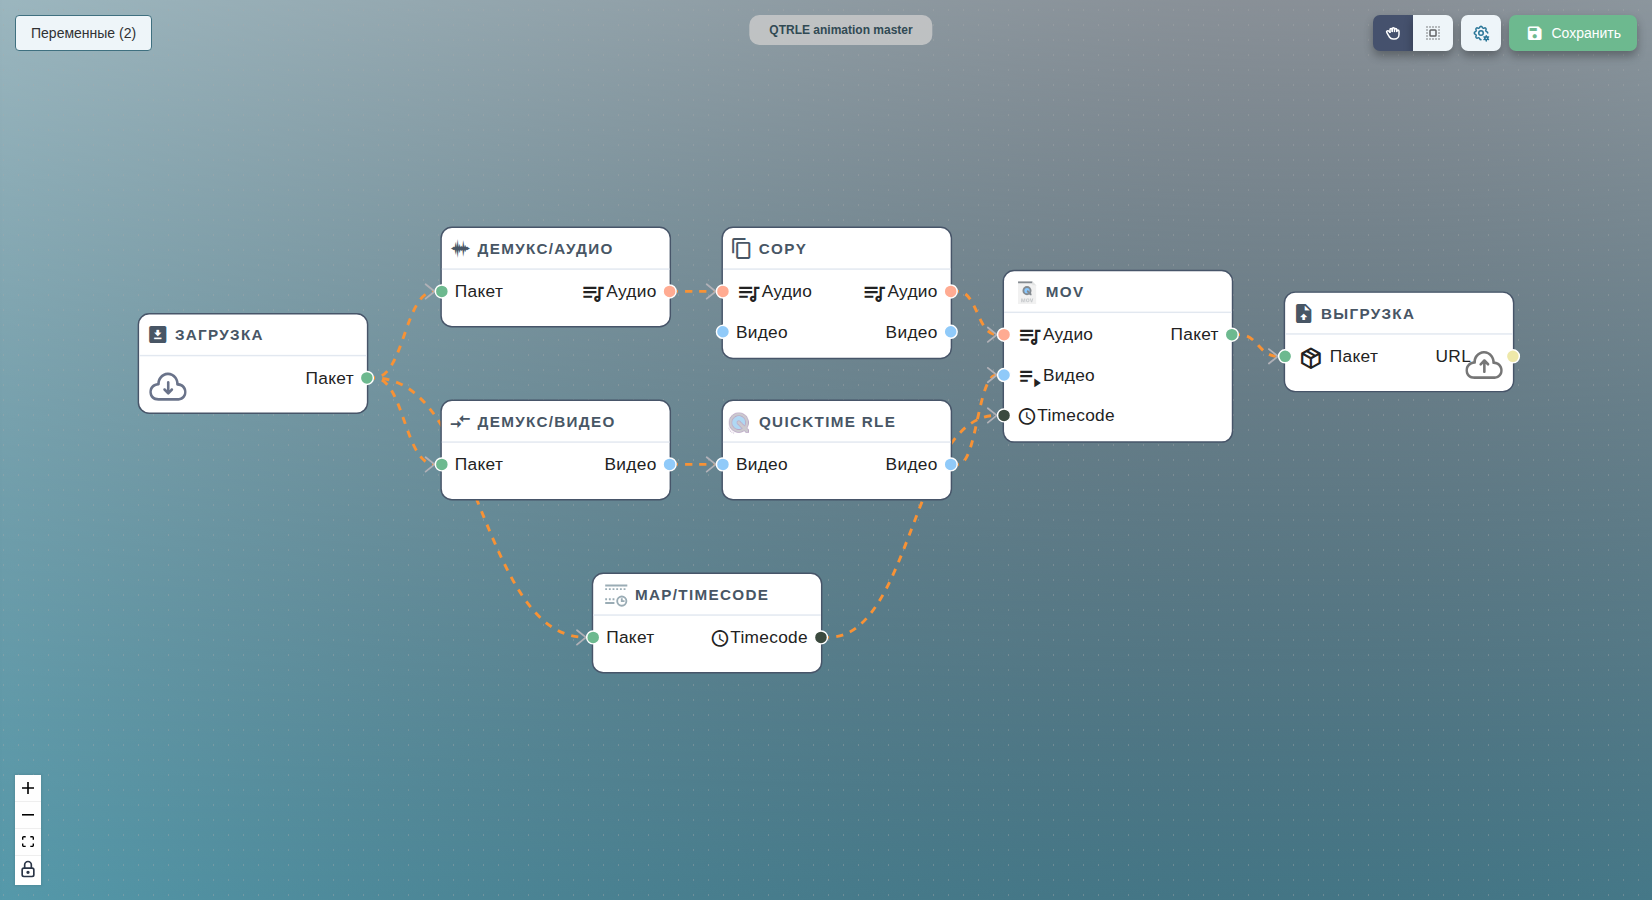This screenshot has width=1652, height=900.
Task: Click the MOV file icon
Action: tap(1027, 292)
